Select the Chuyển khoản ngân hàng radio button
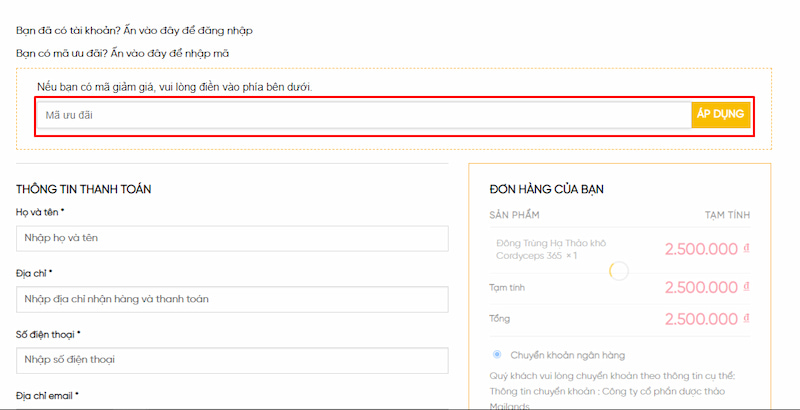 [x=497, y=355]
